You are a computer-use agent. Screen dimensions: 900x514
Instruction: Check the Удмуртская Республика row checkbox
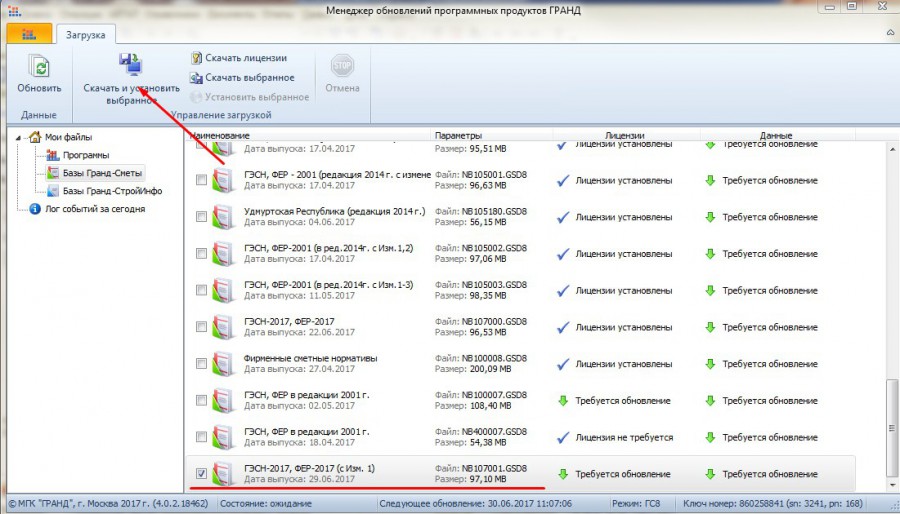(x=201, y=217)
